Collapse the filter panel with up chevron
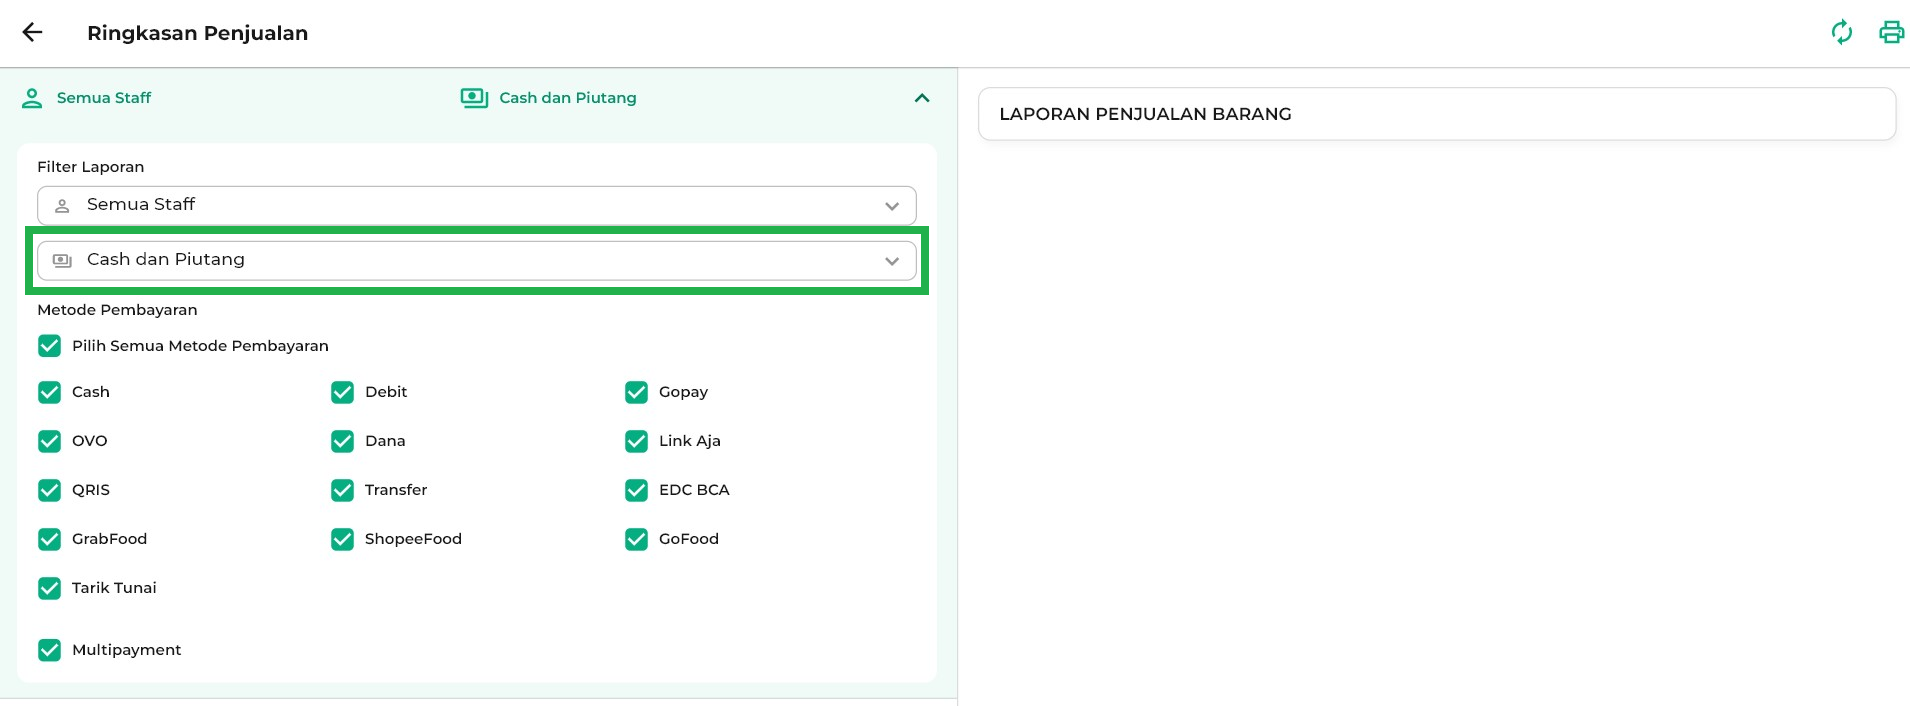 pyautogui.click(x=922, y=98)
